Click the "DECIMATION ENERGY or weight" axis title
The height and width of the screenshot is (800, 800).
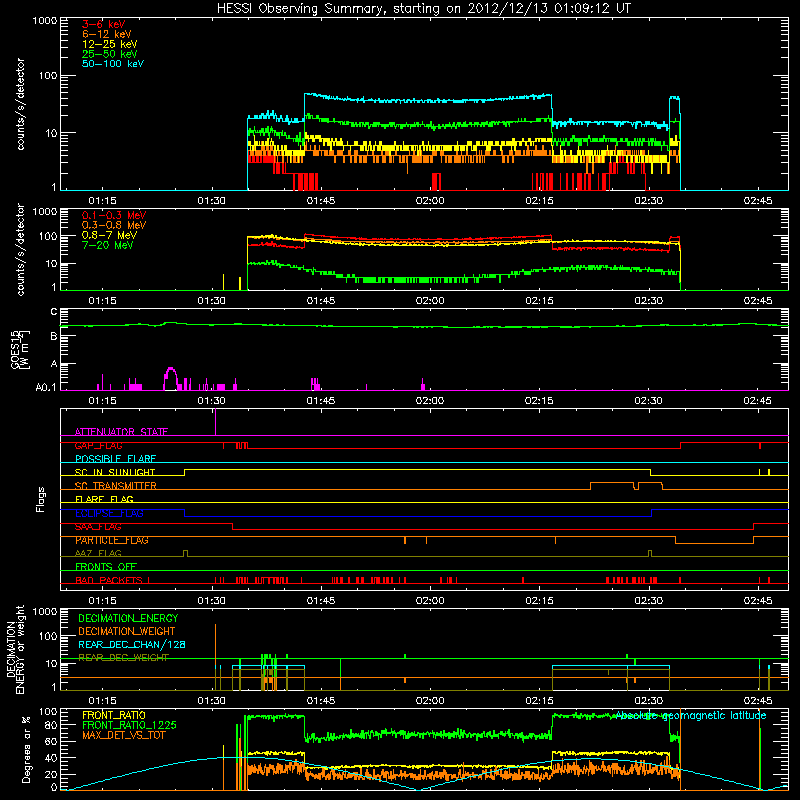15,649
